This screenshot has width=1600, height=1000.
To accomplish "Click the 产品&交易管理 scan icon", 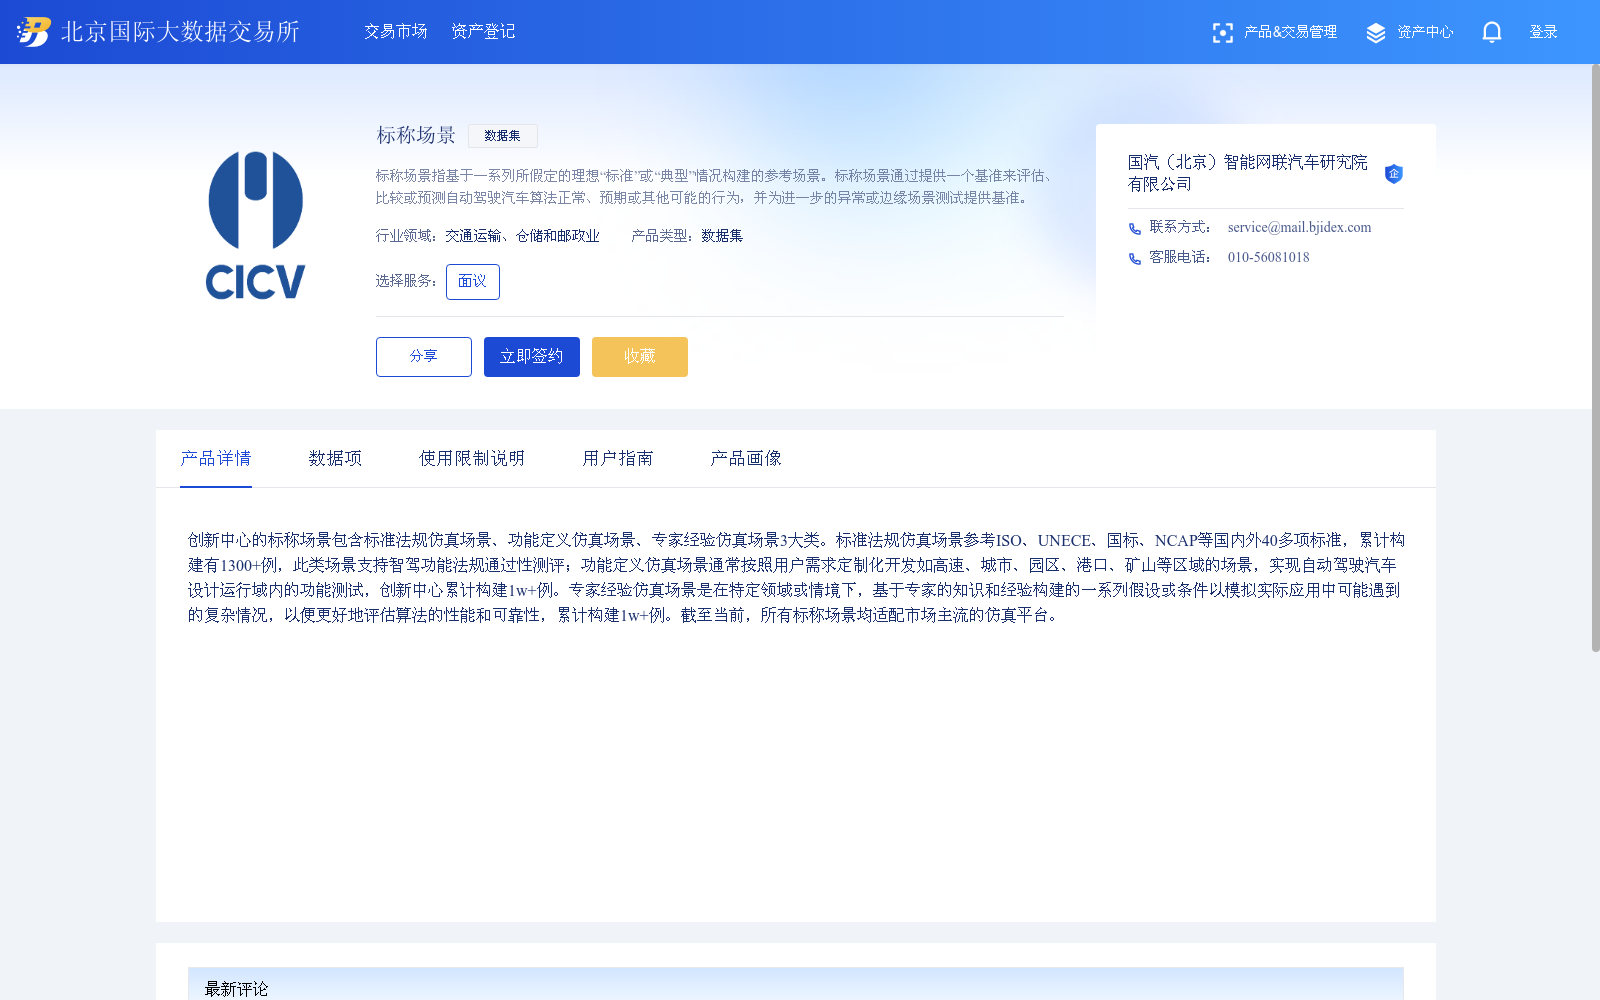I will click(1222, 33).
